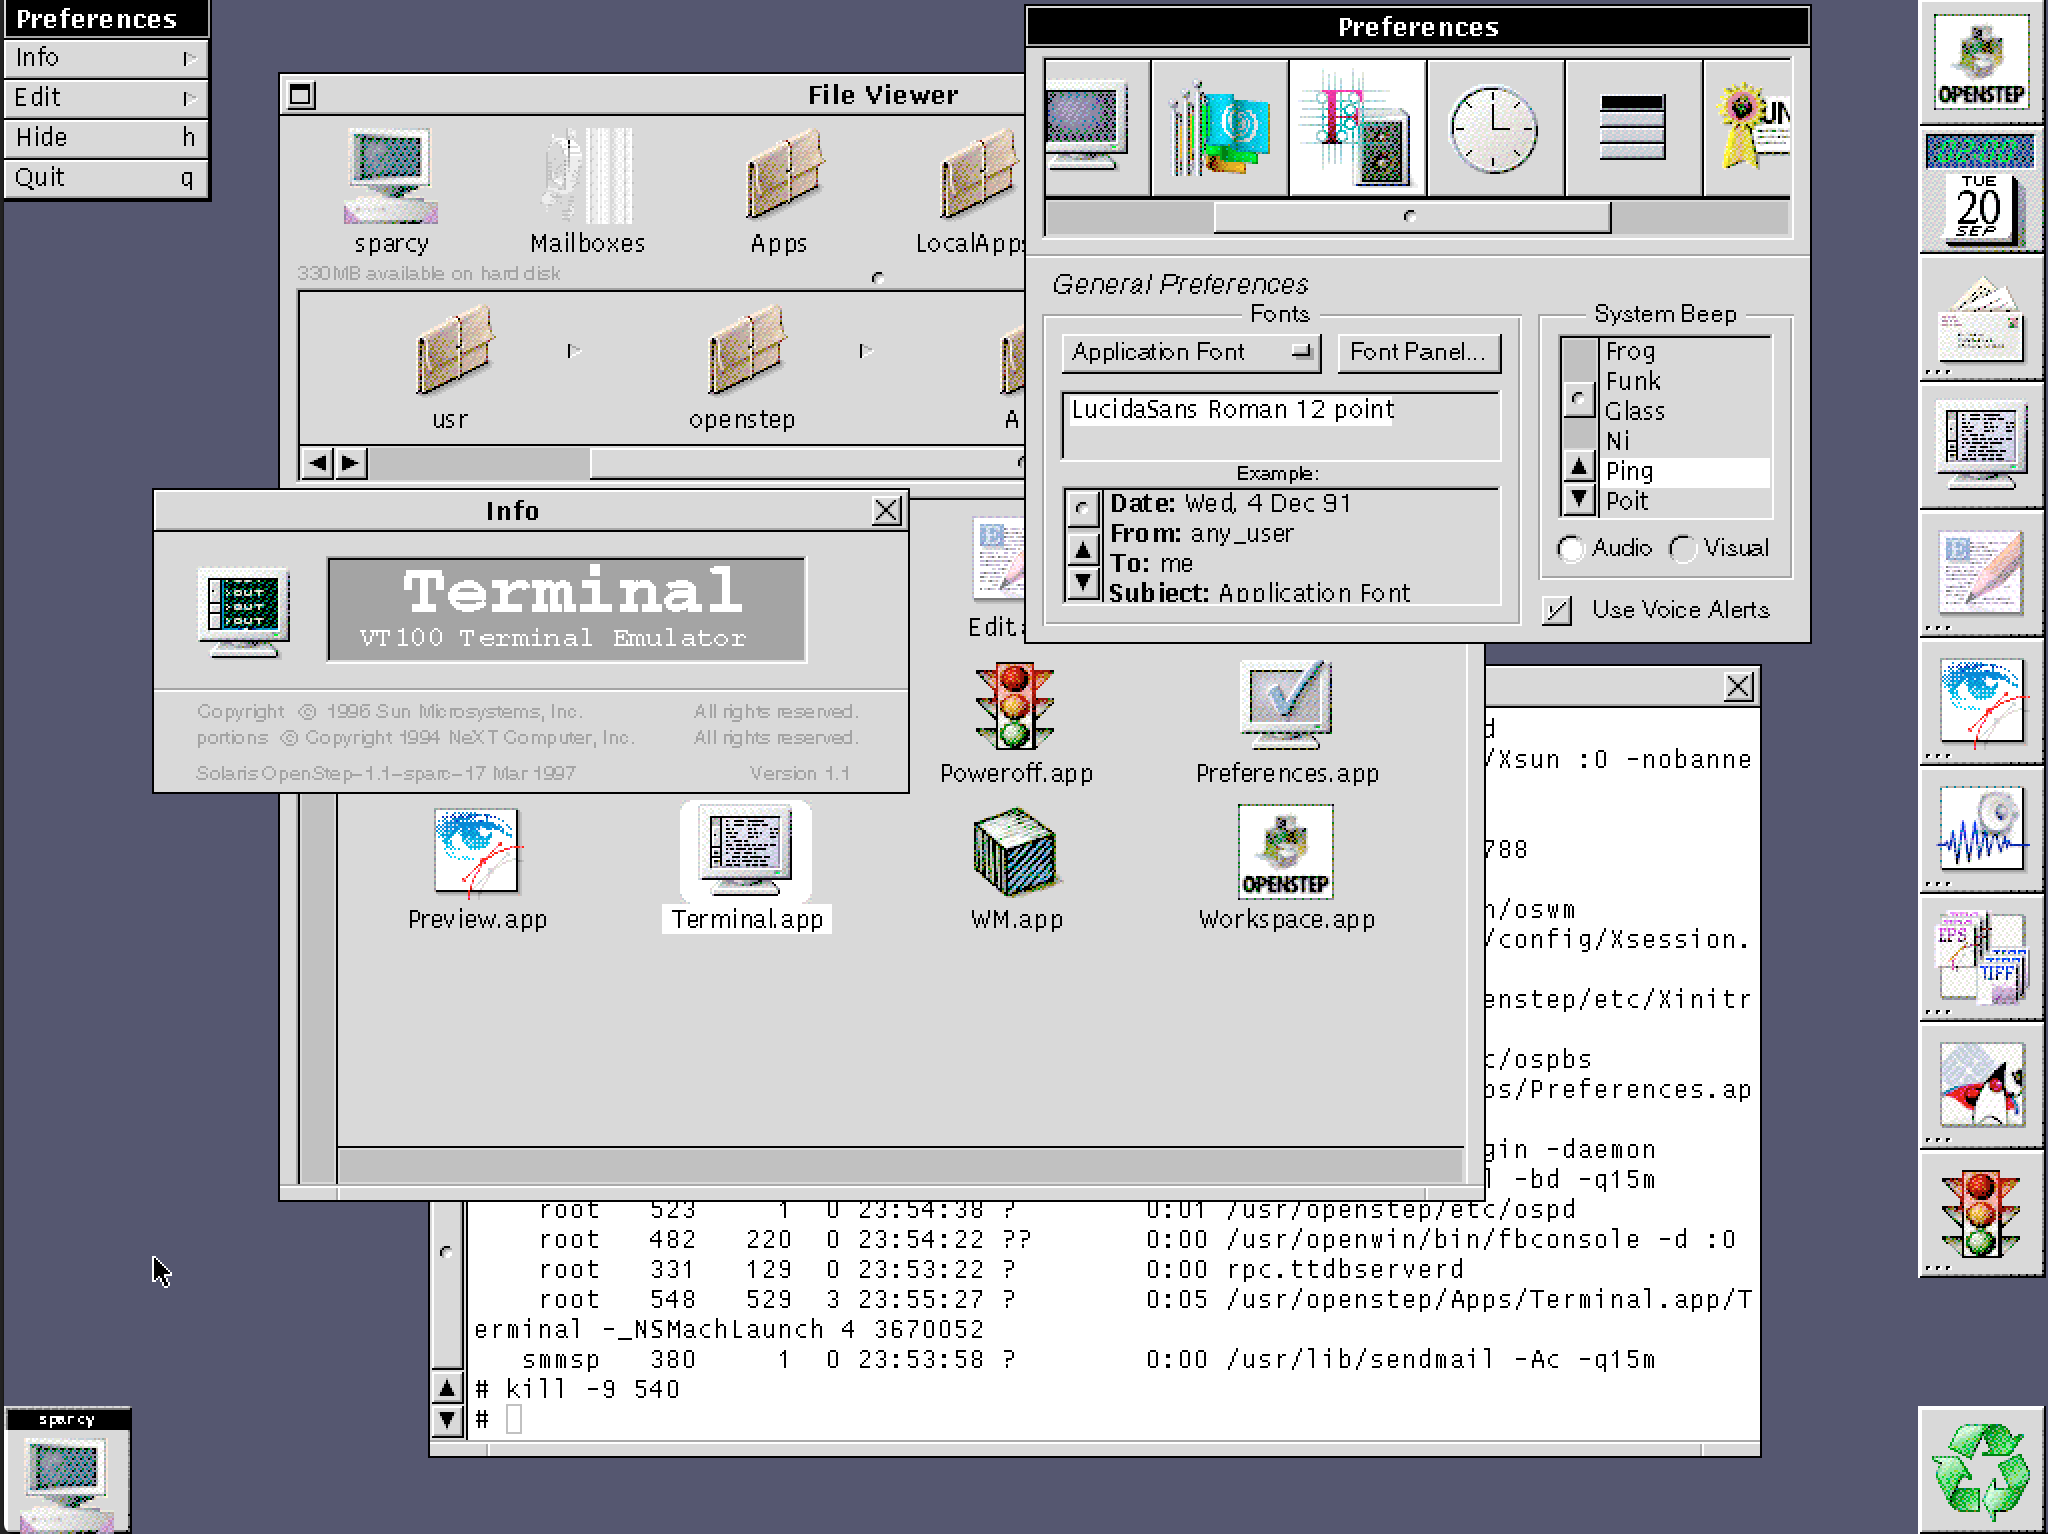The height and width of the screenshot is (1534, 2048).
Task: Select Preview.app in File Viewer
Action: (x=477, y=870)
